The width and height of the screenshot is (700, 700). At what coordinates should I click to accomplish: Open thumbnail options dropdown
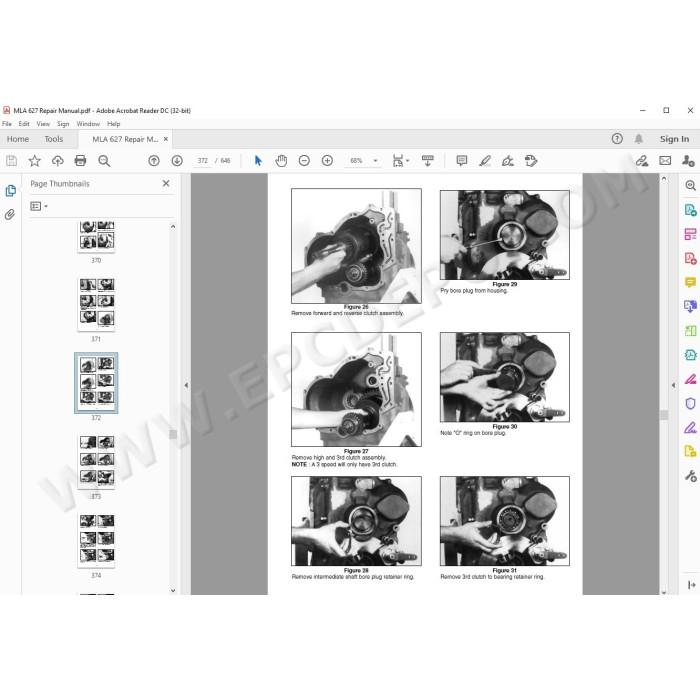[x=39, y=206]
